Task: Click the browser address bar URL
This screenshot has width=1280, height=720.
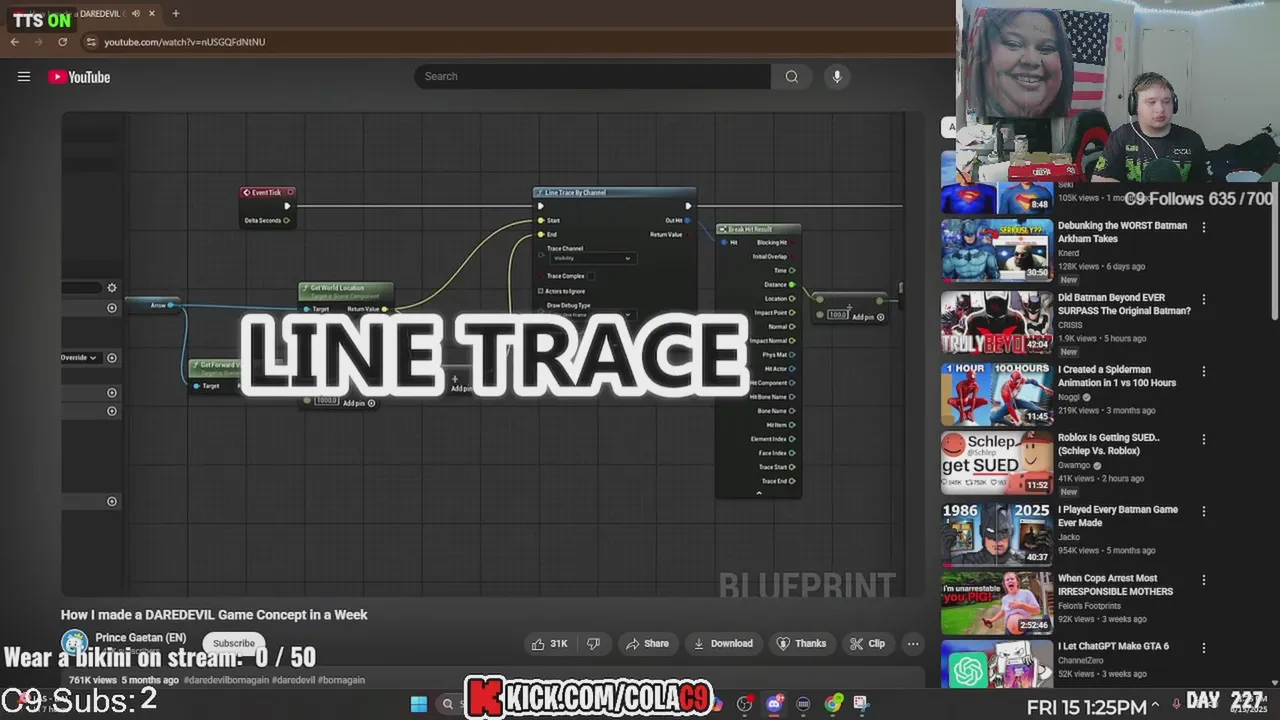Action: click(x=185, y=42)
